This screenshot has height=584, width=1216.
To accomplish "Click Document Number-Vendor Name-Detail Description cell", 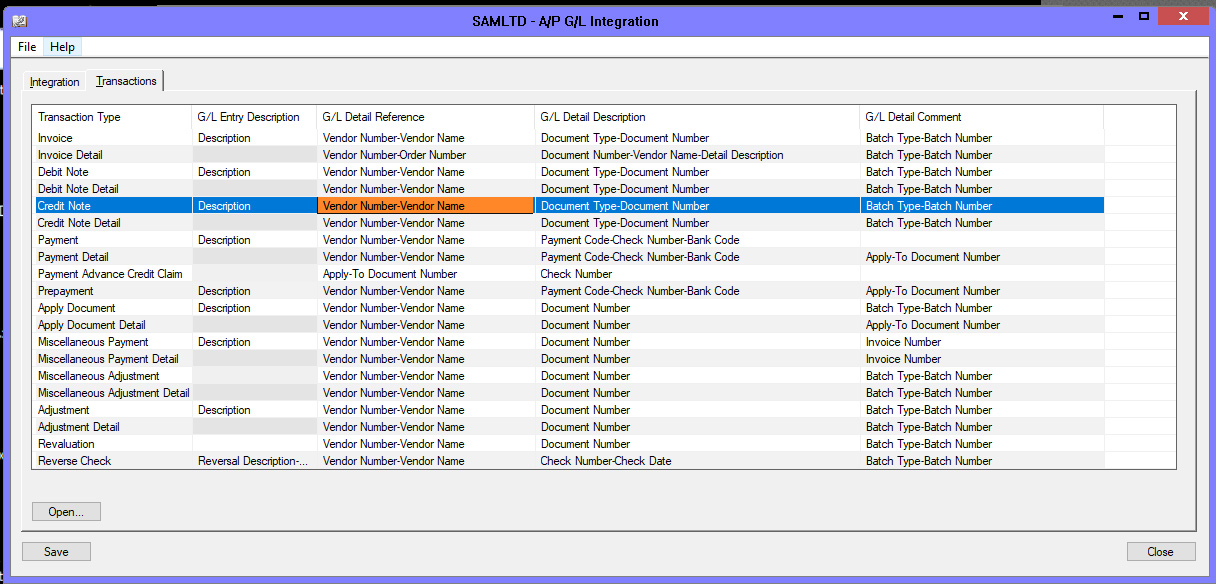I will click(x=697, y=155).
